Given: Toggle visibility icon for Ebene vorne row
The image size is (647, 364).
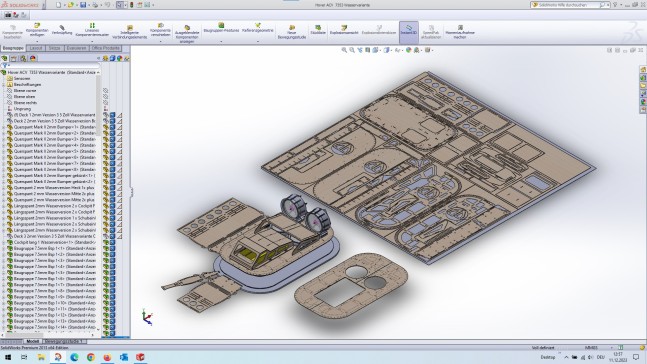Looking at the screenshot, I should pos(106,90).
